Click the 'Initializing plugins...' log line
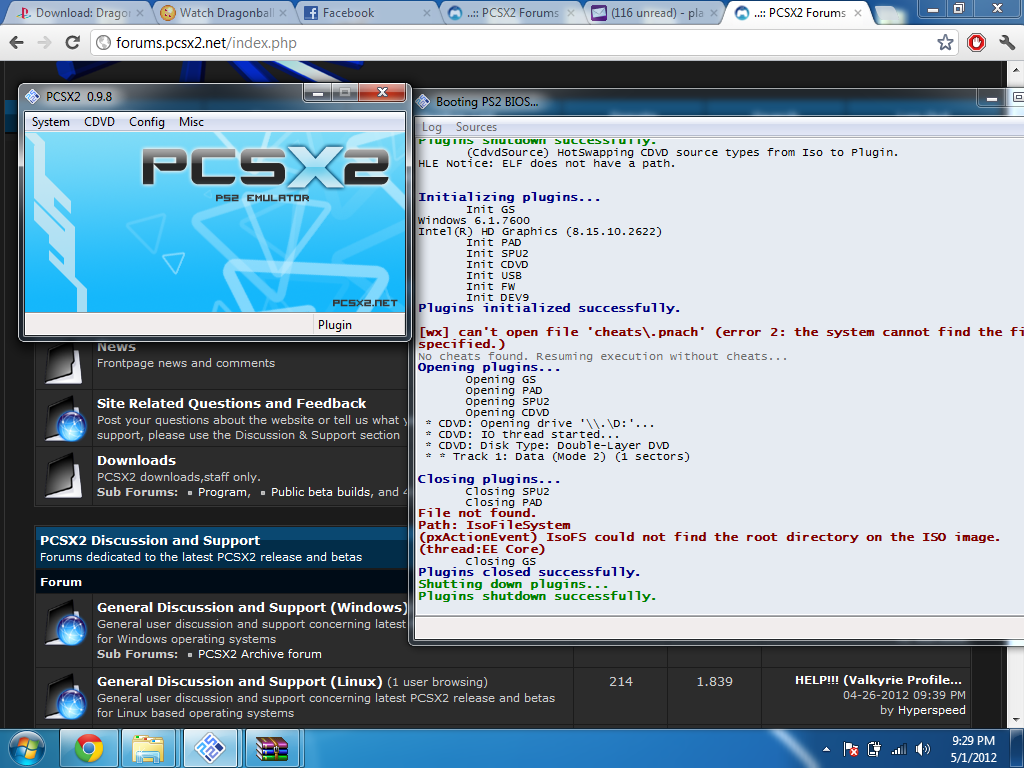 509,197
